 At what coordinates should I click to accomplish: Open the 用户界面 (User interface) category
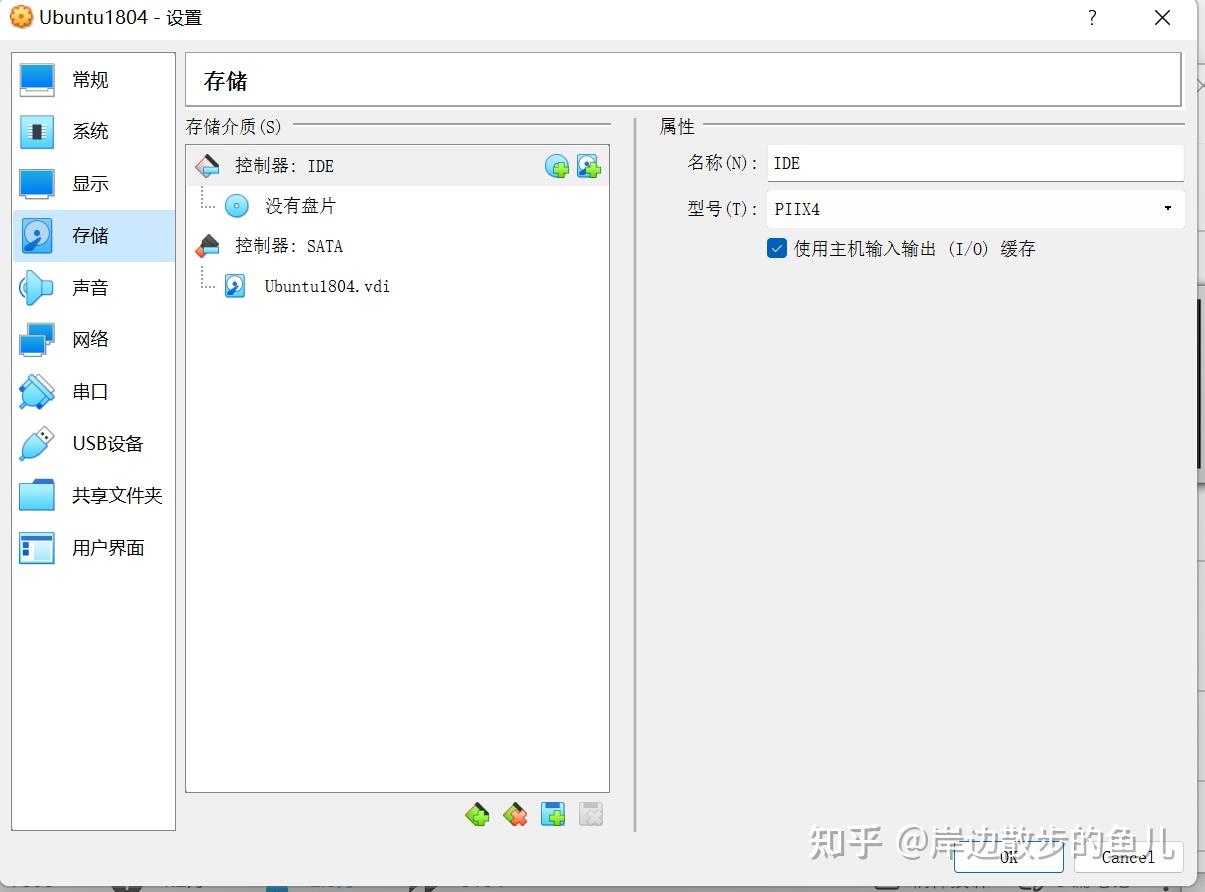94,548
